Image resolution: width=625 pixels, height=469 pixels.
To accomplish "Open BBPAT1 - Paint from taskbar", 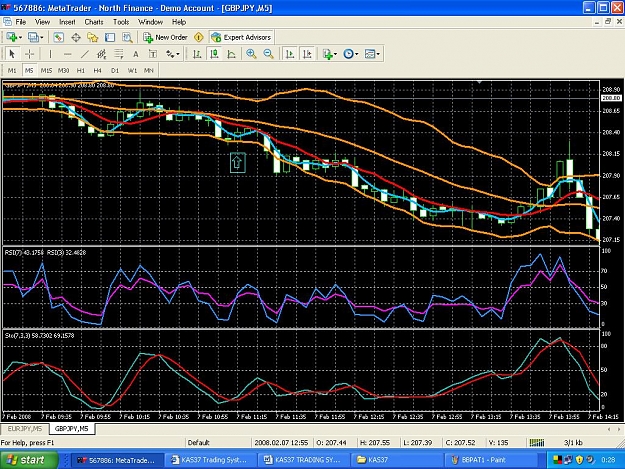I will [x=478, y=460].
